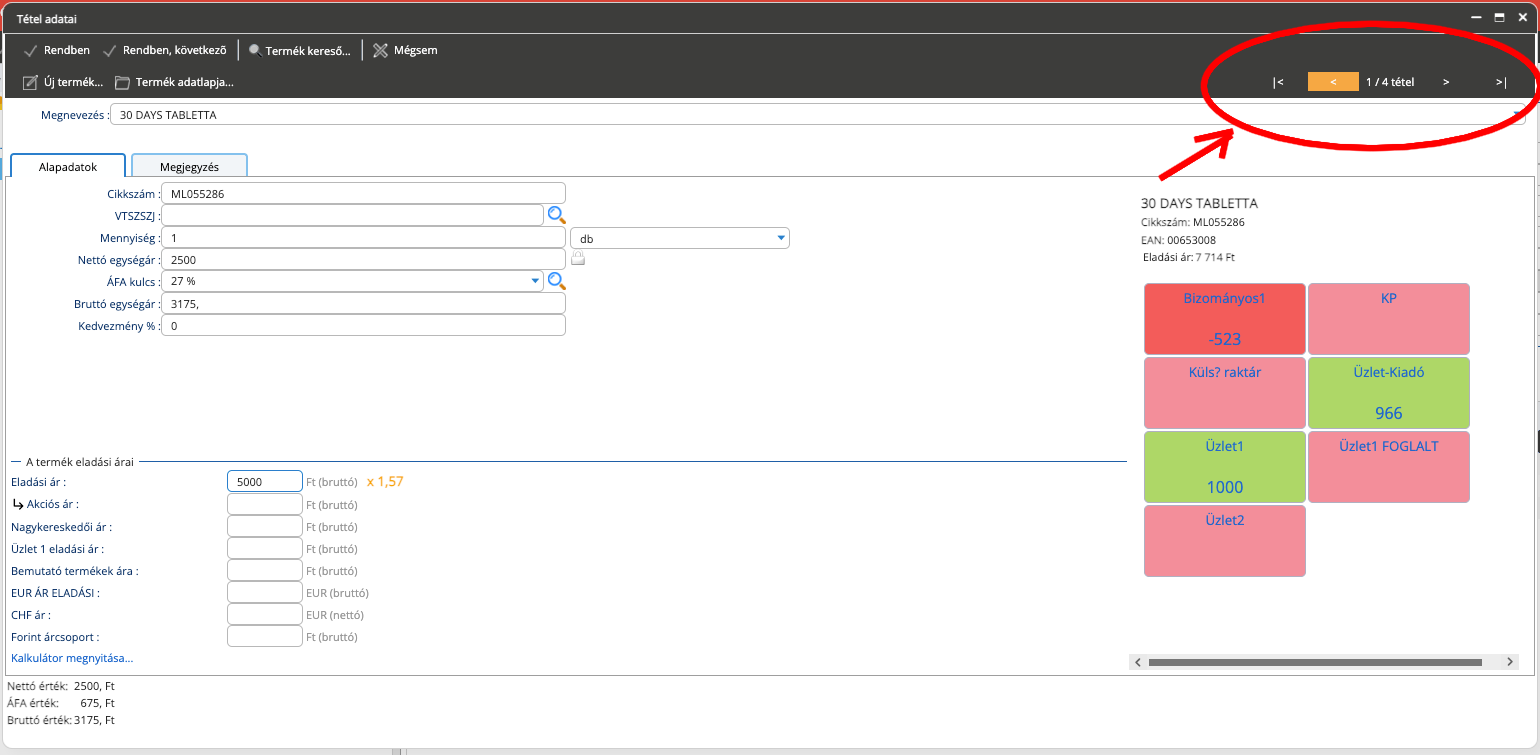Click the Megnevezés name field
This screenshot has height=755, width=1540.
(x=818, y=115)
